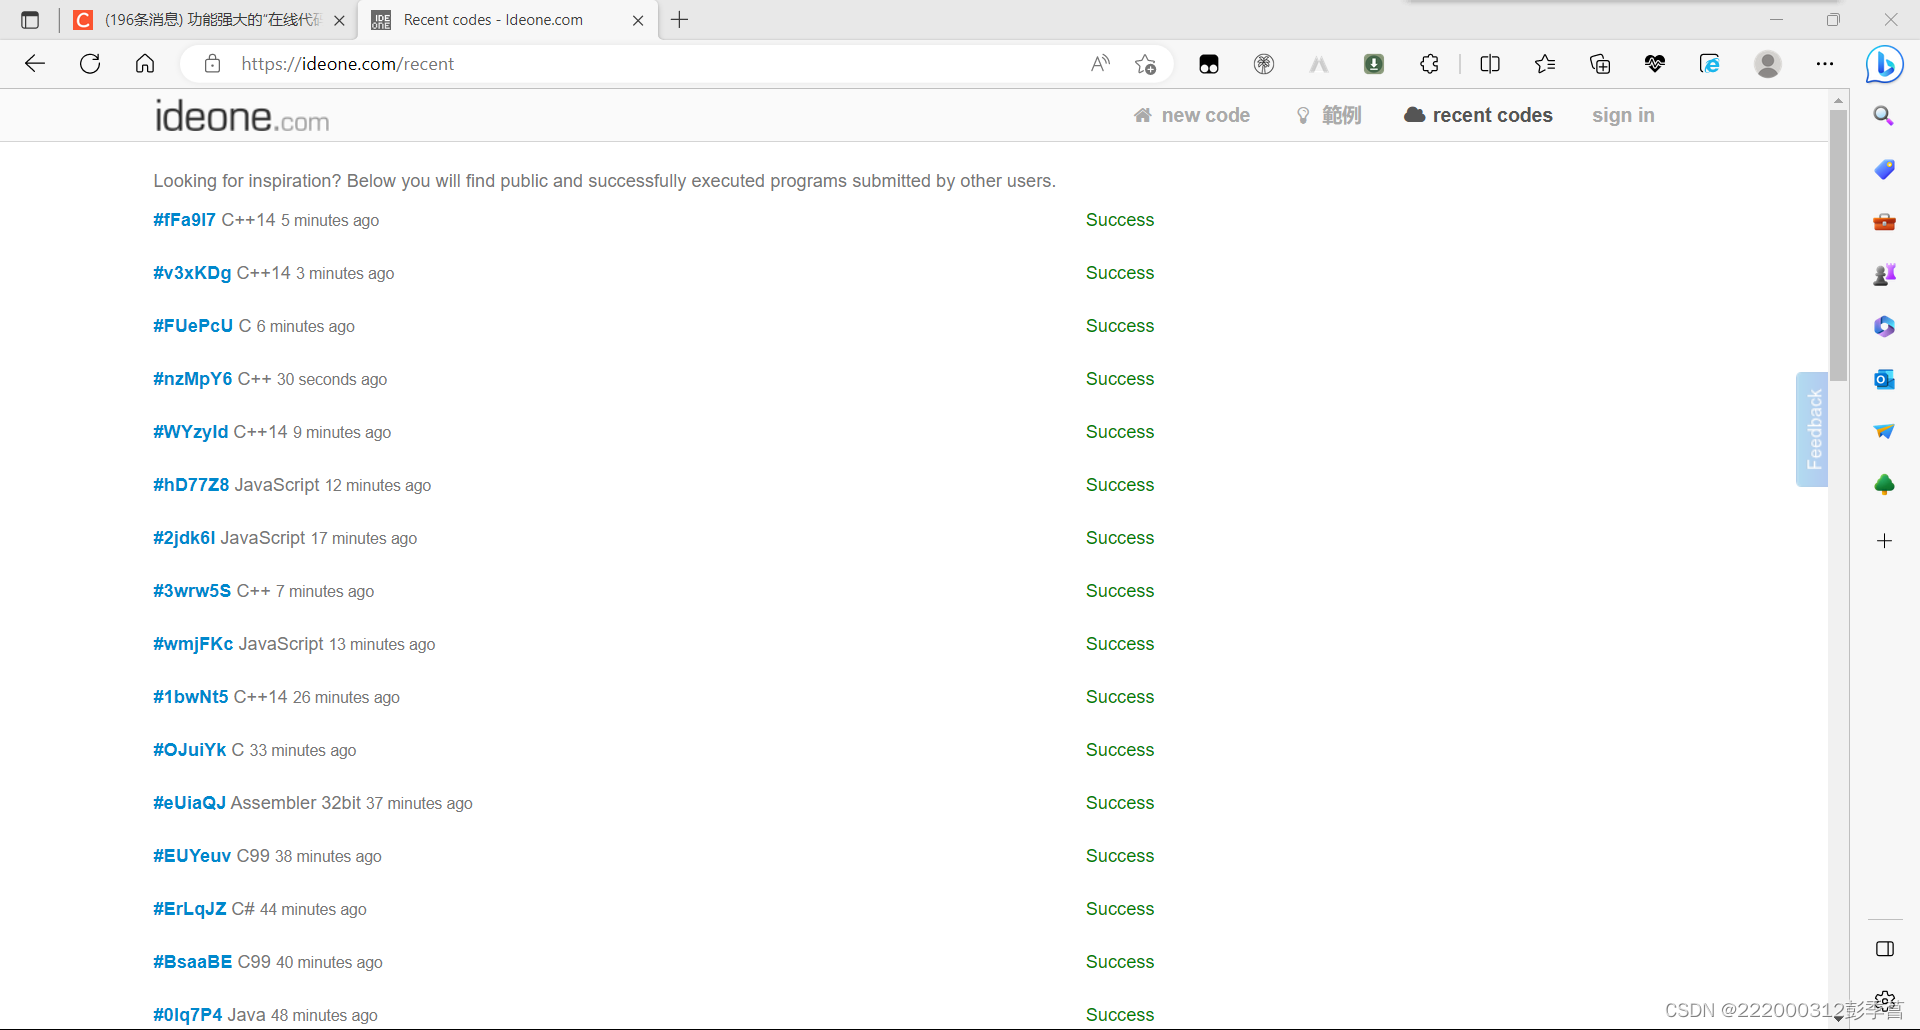Screen dimensions: 1920x1030
Task: Close the CSDN tab
Action: click(339, 20)
